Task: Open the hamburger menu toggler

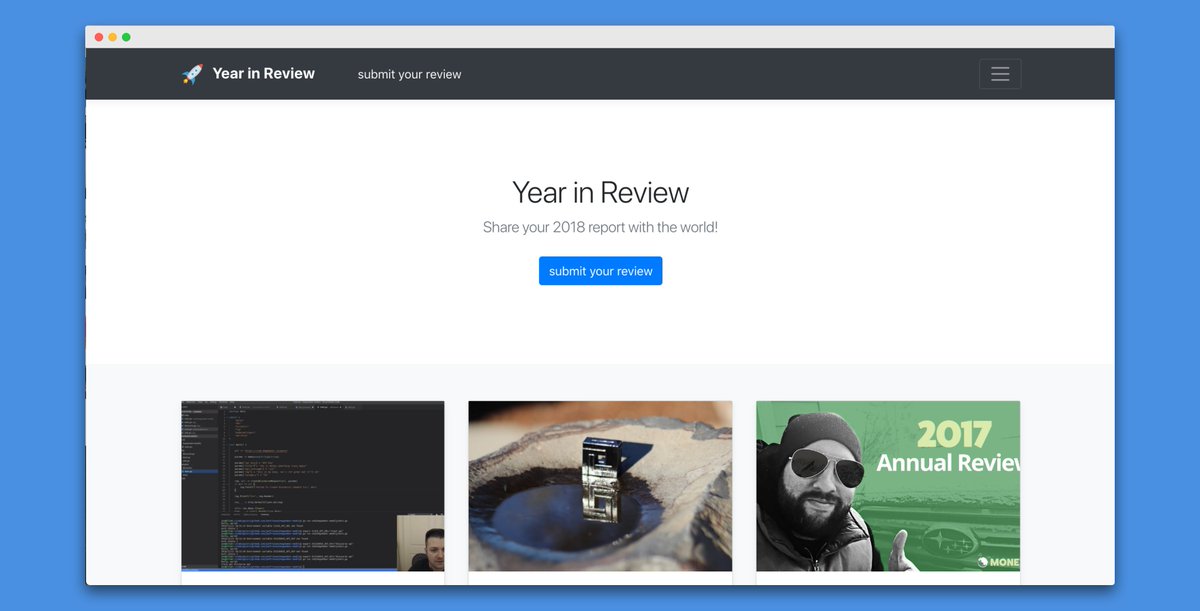Action: tap(999, 74)
